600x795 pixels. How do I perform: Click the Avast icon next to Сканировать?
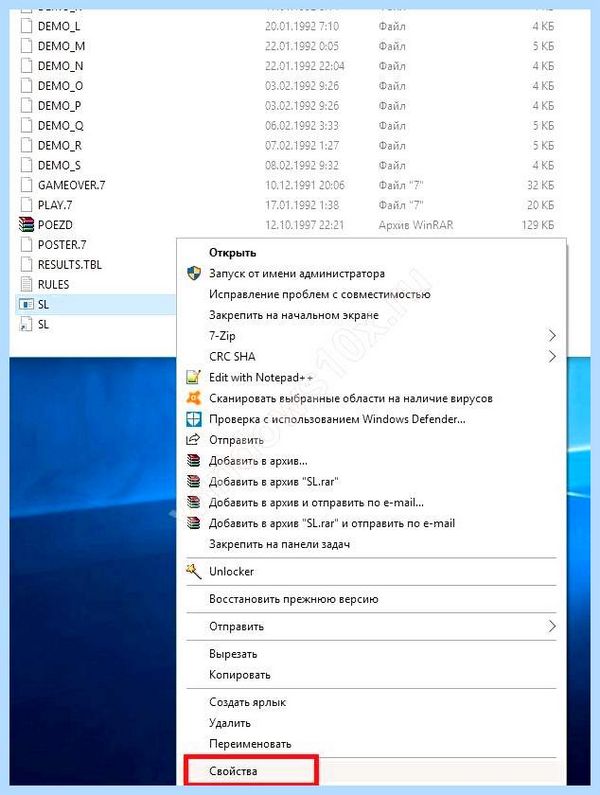194,398
